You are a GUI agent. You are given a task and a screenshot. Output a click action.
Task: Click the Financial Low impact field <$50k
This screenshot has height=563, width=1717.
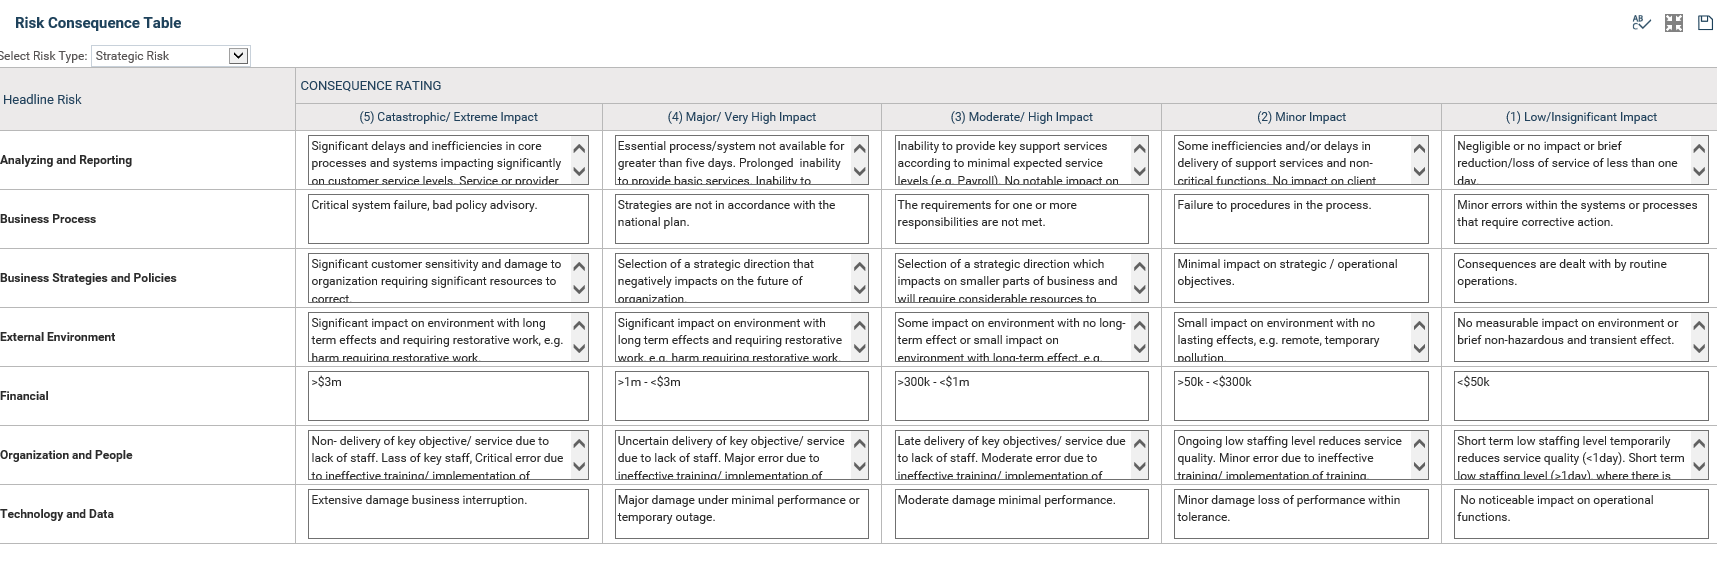[x=1580, y=396]
